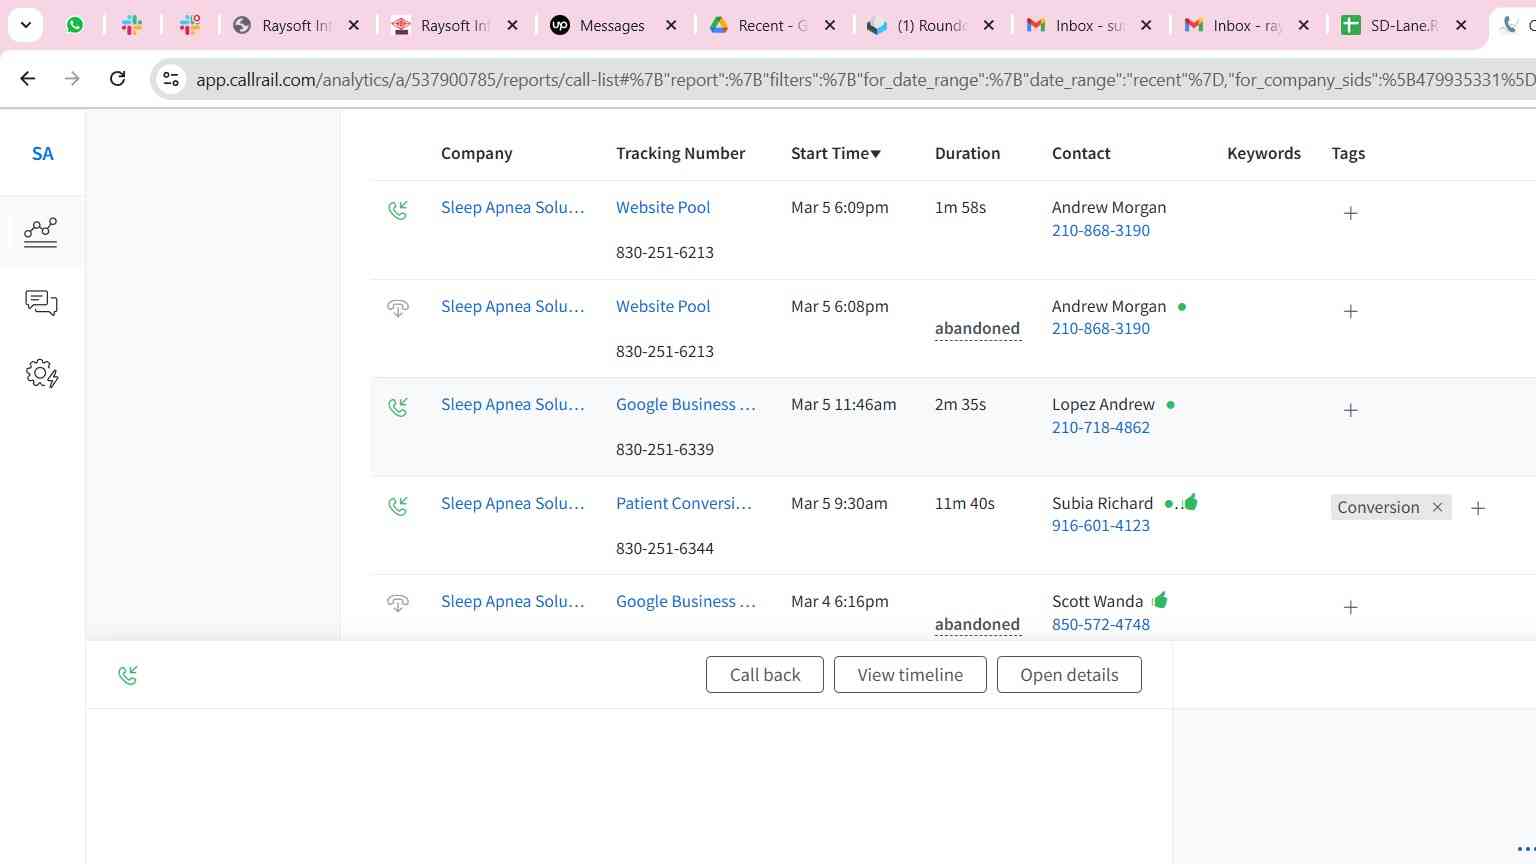Screen dimensions: 1536x864
Task: Click the Call back button
Action: [x=764, y=675]
